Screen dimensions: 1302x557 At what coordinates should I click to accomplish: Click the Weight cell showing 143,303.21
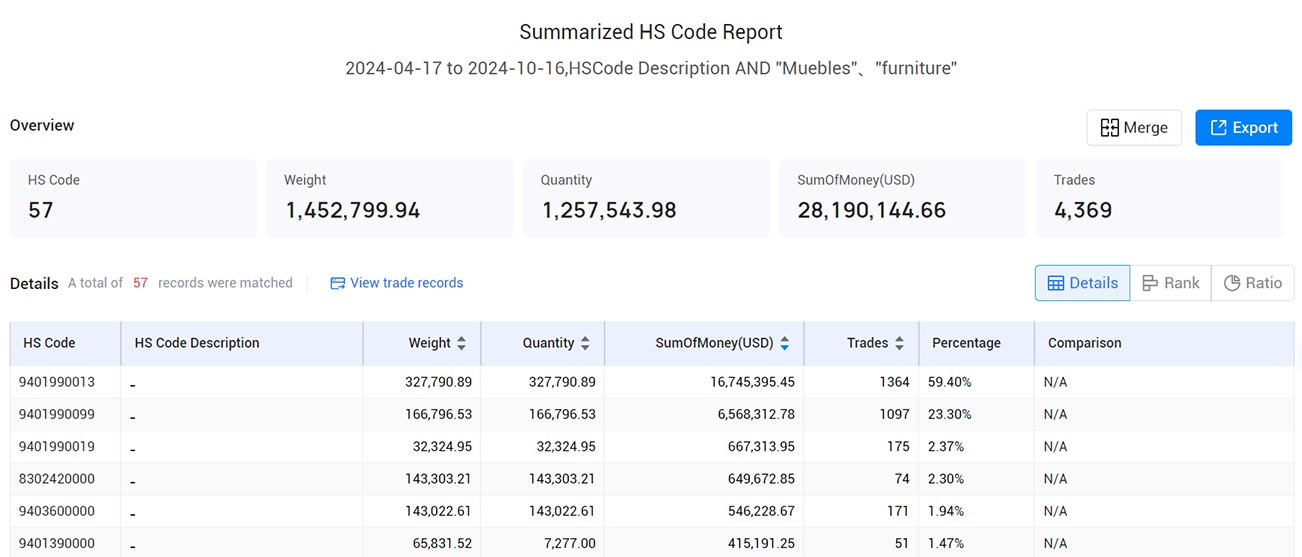(x=421, y=479)
